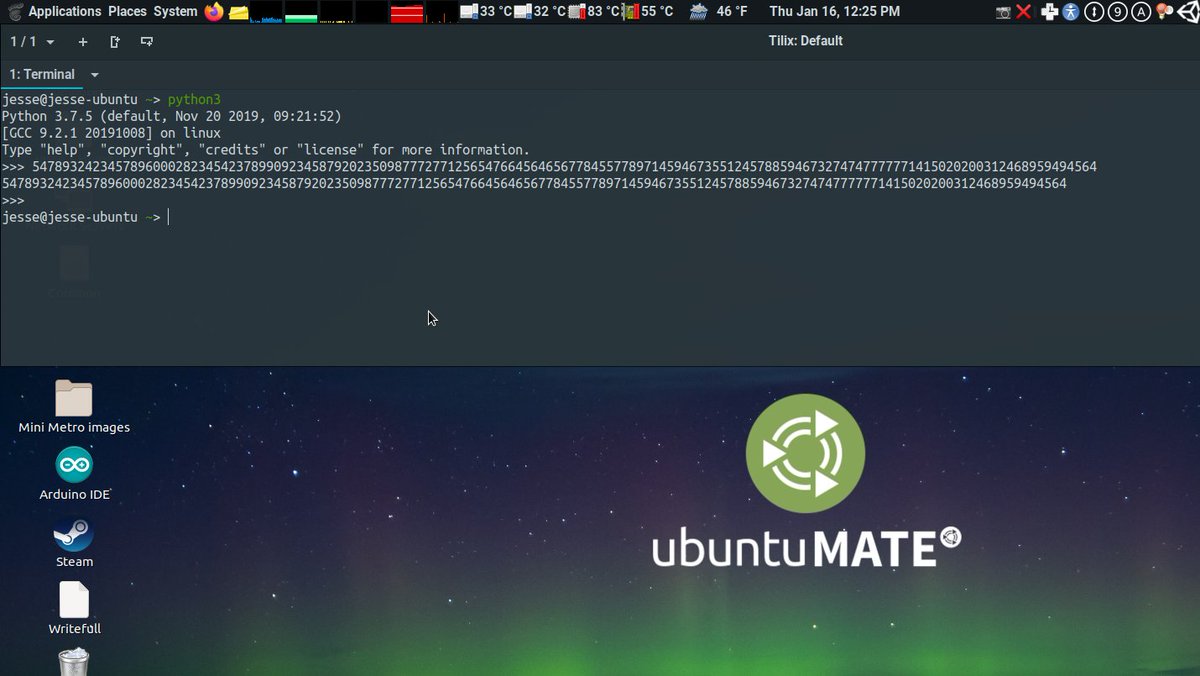Open the accessibility tray icon

[1072, 12]
